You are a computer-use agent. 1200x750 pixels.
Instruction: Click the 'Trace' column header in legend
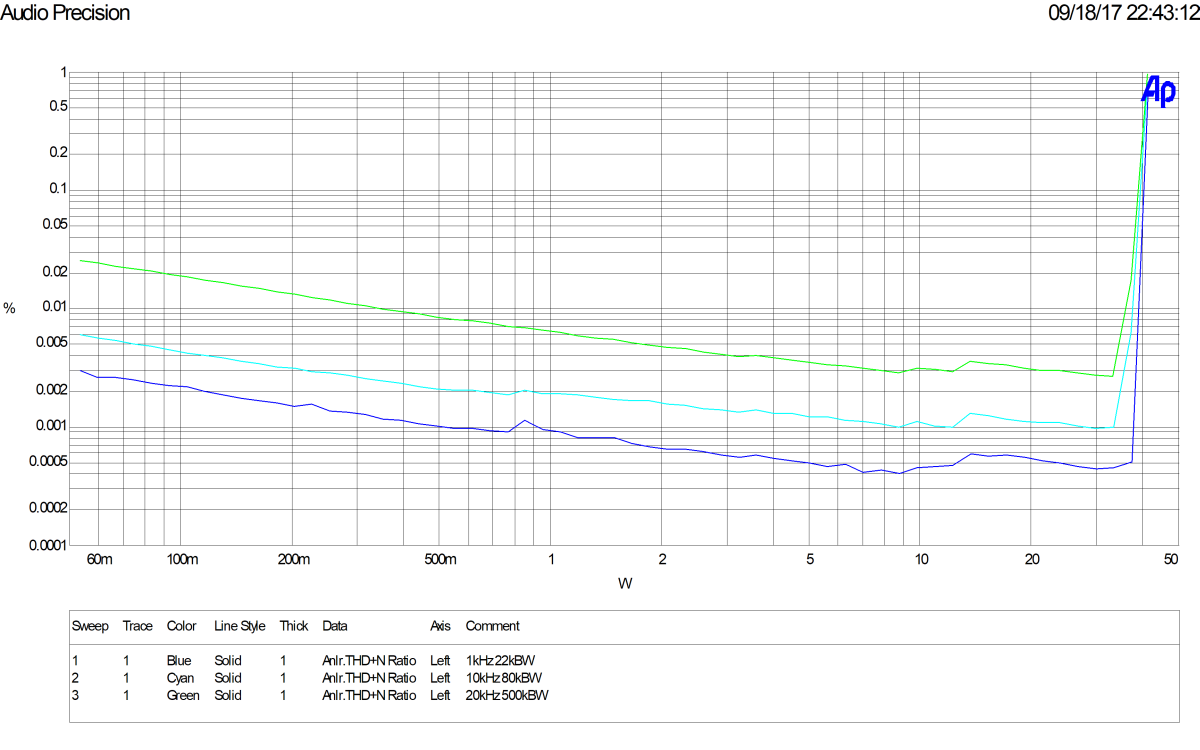pyautogui.click(x=137, y=626)
